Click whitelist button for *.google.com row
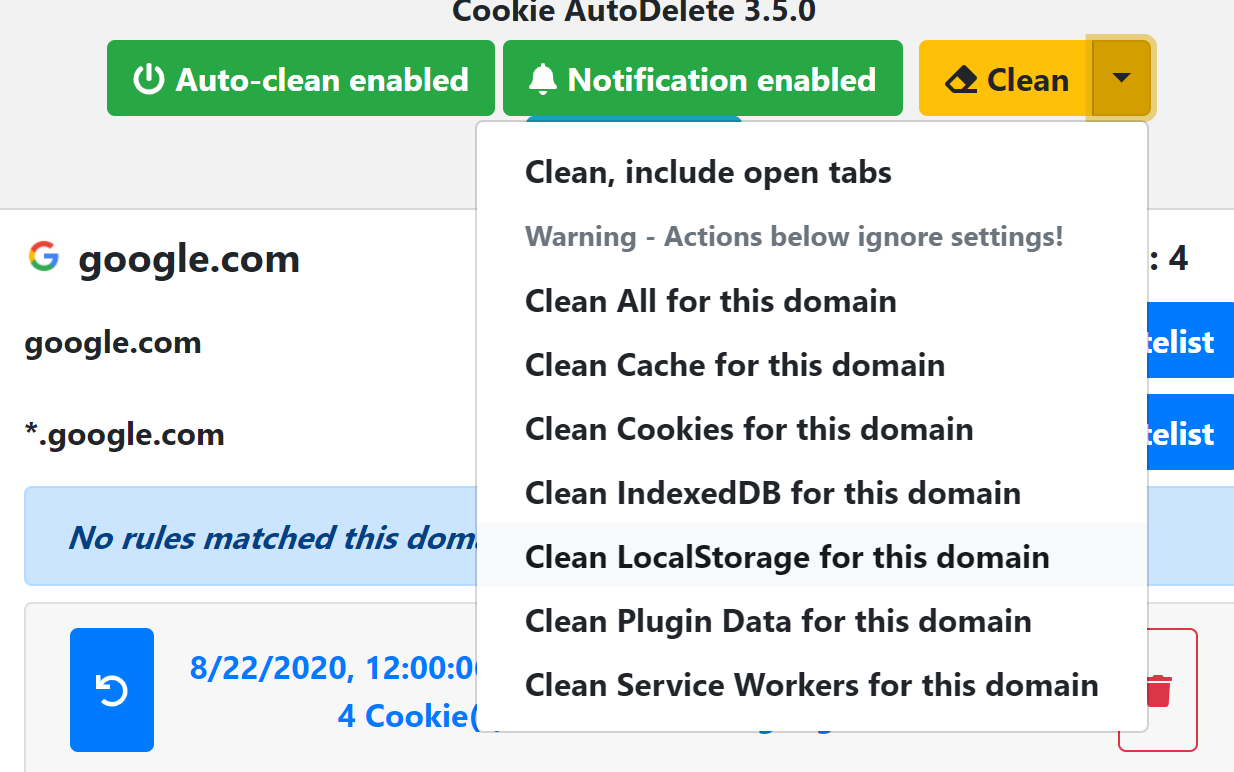The height and width of the screenshot is (772, 1234). 1190,434
